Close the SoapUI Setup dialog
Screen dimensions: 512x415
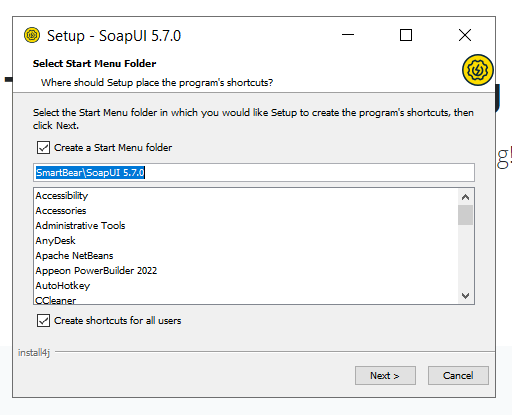tap(465, 35)
